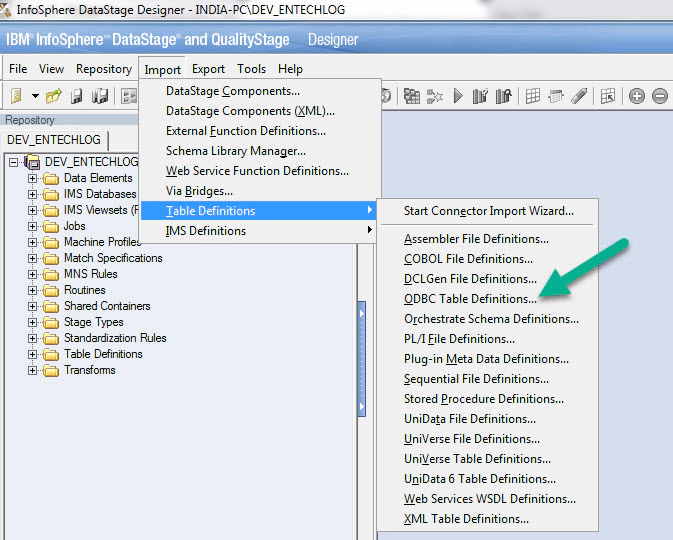Select Via Bridges... menu item

[x=259, y=191]
